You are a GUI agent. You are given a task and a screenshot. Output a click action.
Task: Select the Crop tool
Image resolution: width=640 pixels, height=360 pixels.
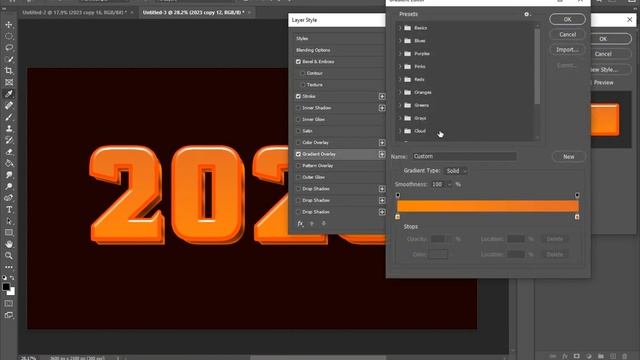pyautogui.click(x=9, y=71)
